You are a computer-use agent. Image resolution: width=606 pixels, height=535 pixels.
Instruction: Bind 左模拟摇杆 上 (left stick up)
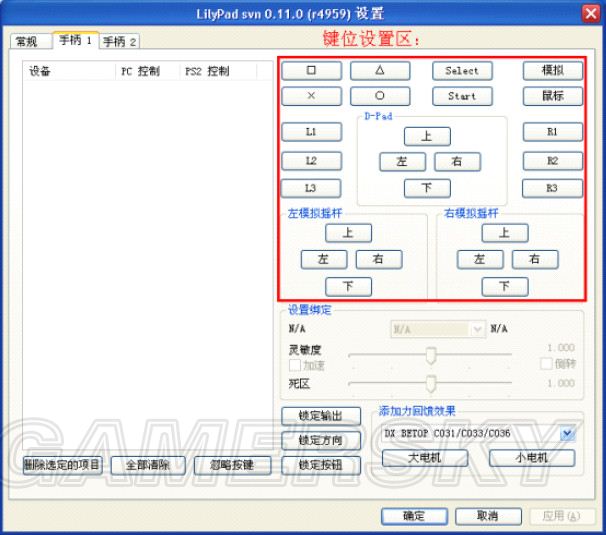click(x=349, y=233)
